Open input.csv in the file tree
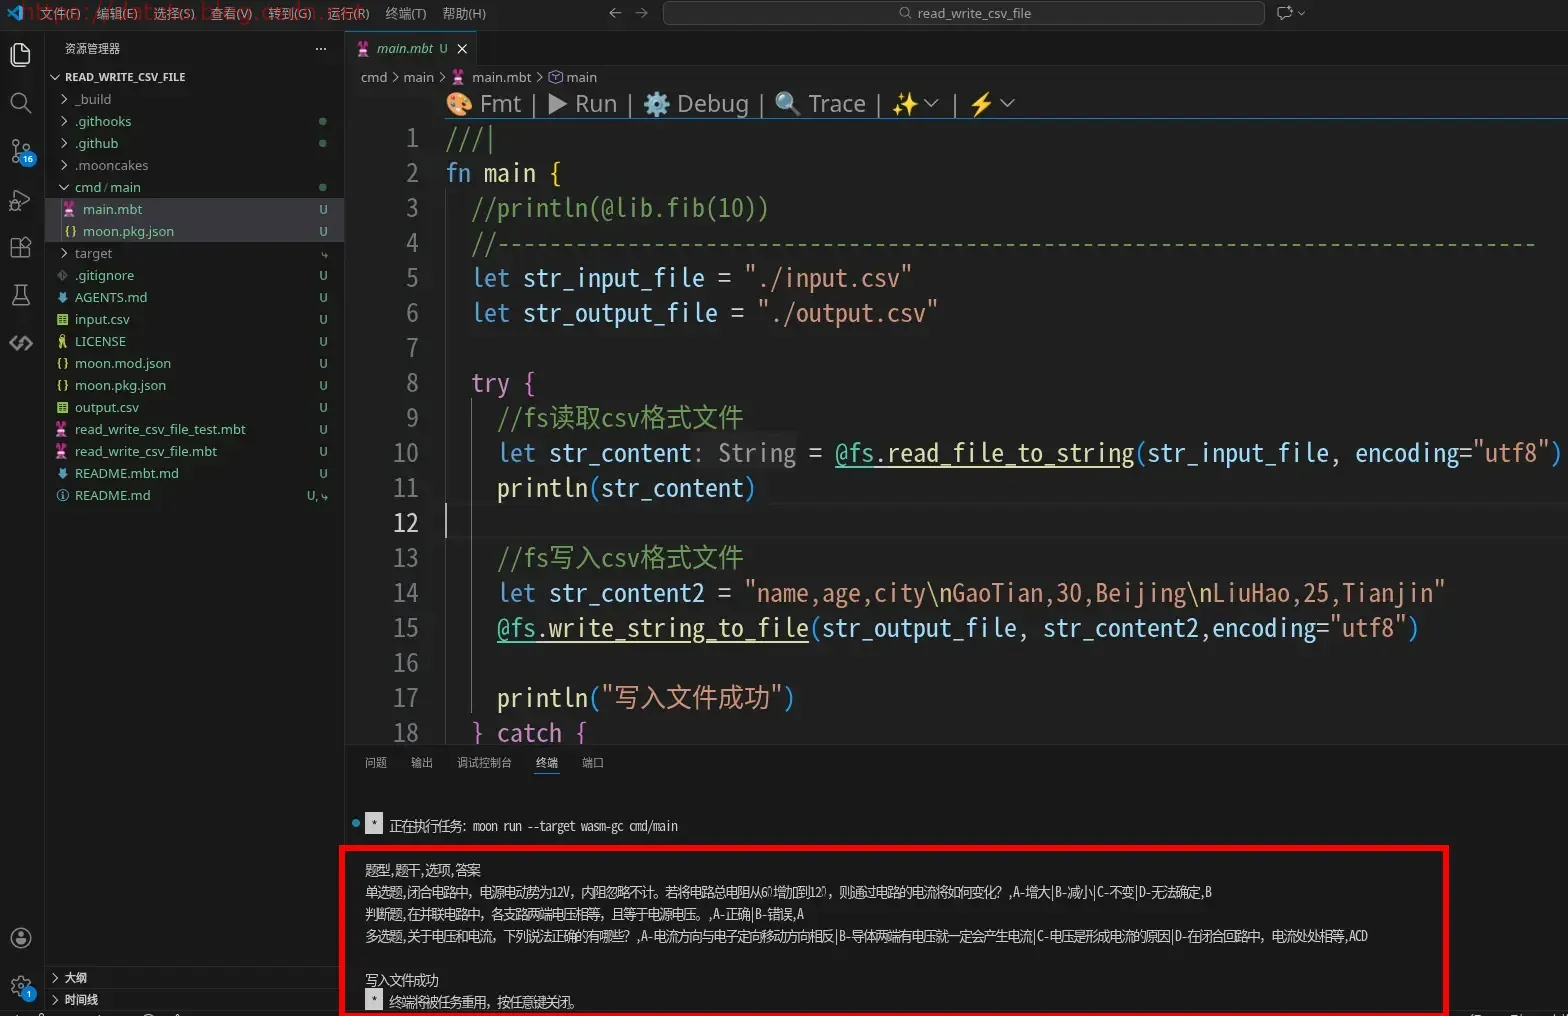The image size is (1568, 1016). [102, 319]
